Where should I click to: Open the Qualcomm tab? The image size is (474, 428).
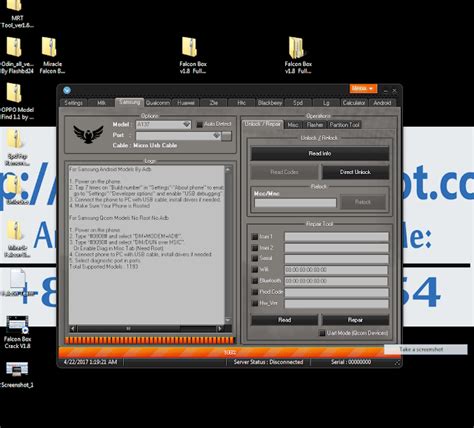coord(158,103)
